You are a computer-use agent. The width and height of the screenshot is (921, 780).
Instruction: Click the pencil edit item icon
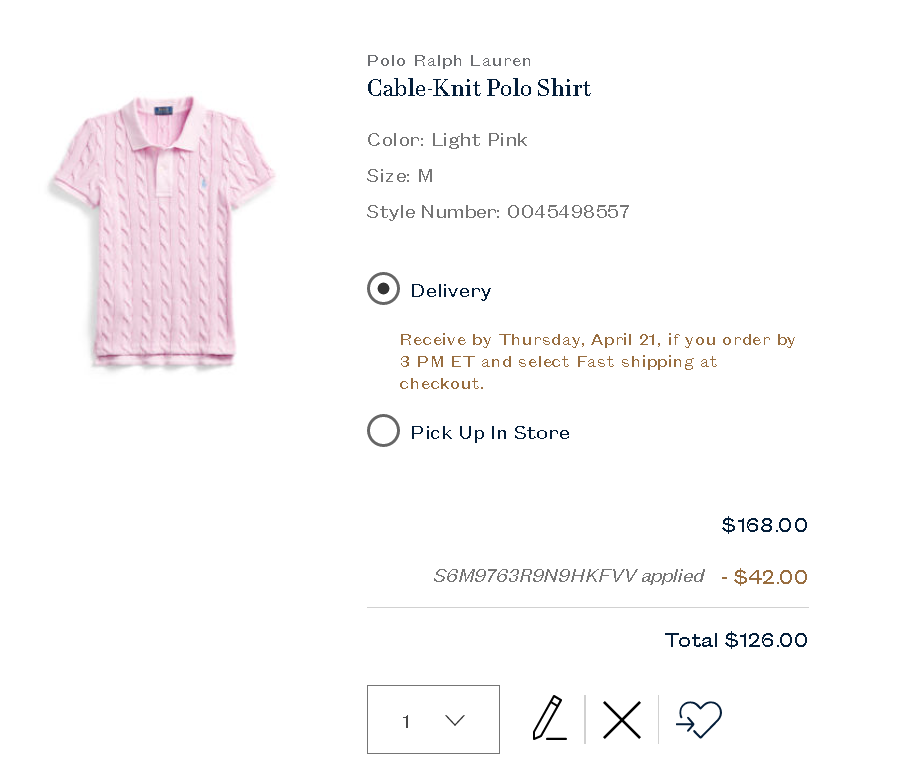(549, 718)
